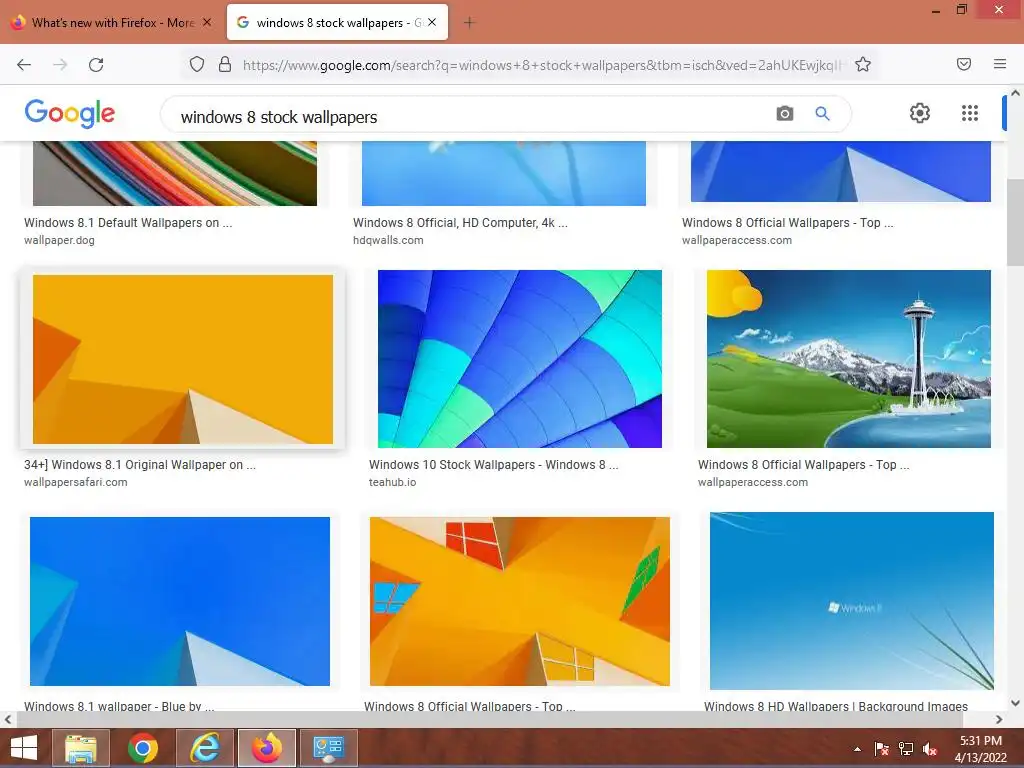Click the hdqwalls.com source text
The height and width of the screenshot is (768, 1024).
[388, 240]
